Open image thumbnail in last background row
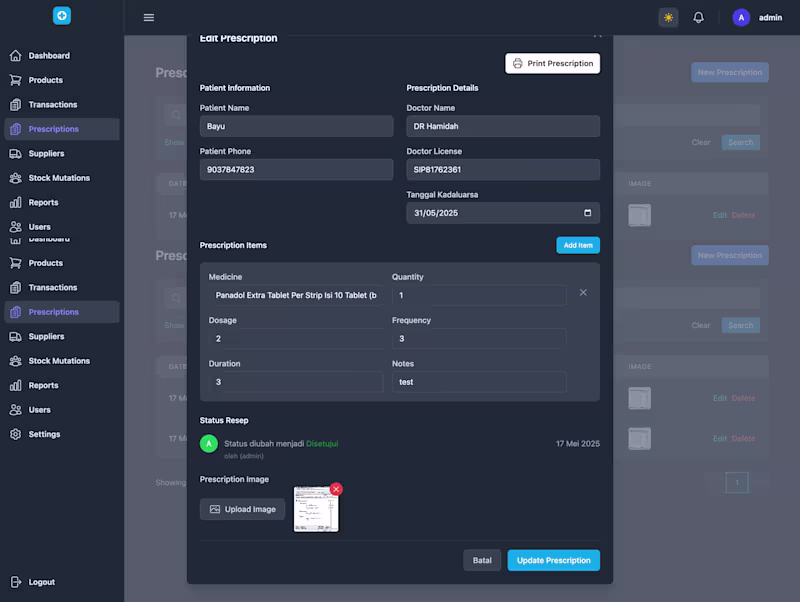This screenshot has height=602, width=800. point(639,439)
